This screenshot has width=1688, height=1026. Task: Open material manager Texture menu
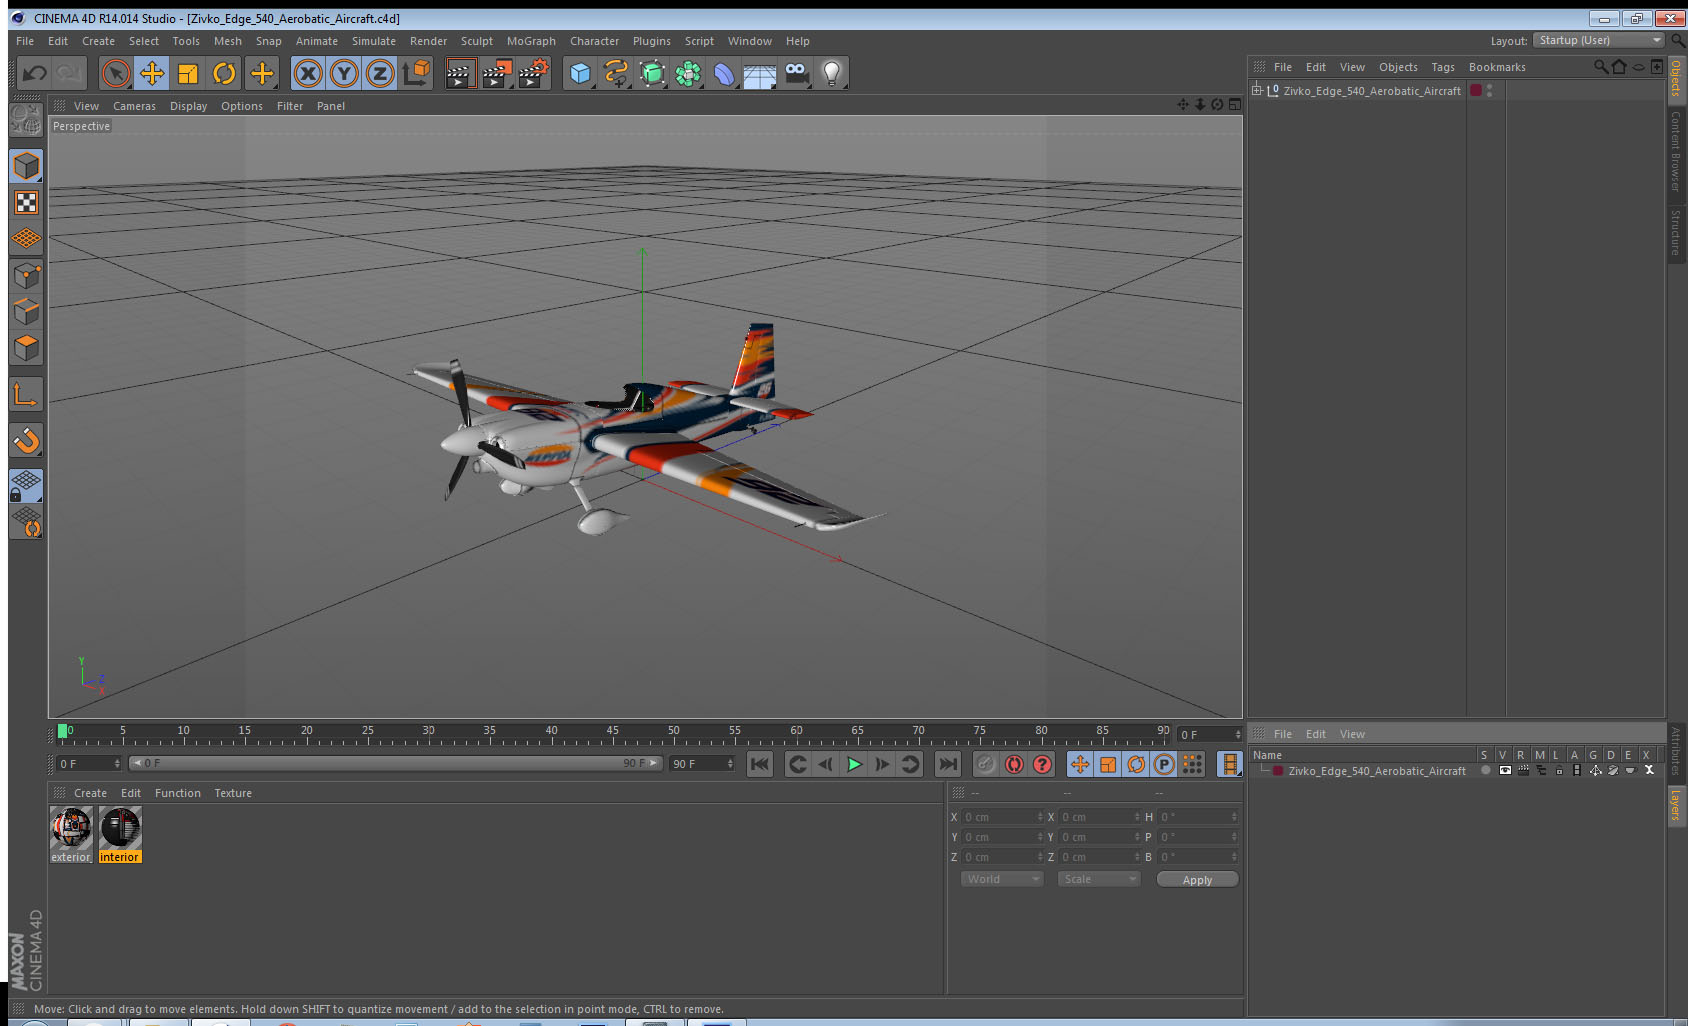(233, 793)
